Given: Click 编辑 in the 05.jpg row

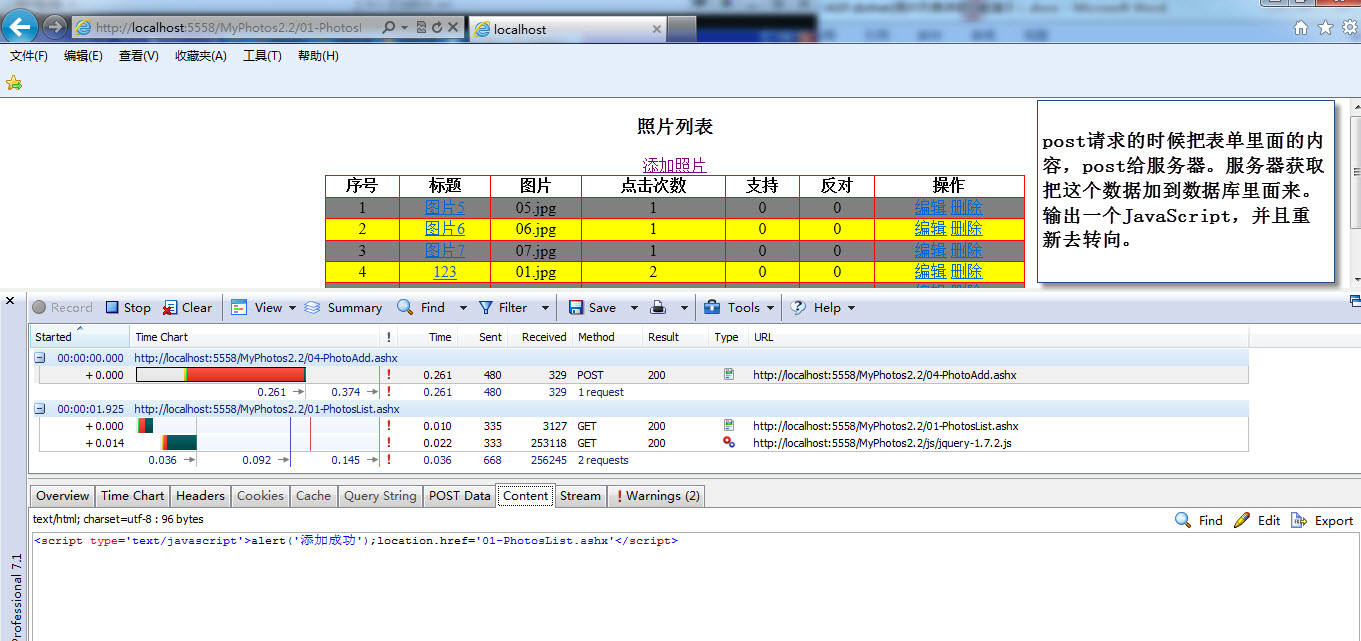Looking at the screenshot, I should 930,207.
